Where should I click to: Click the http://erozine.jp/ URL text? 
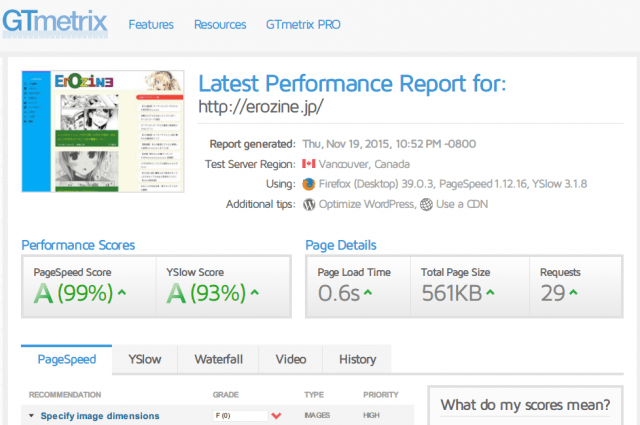click(261, 107)
